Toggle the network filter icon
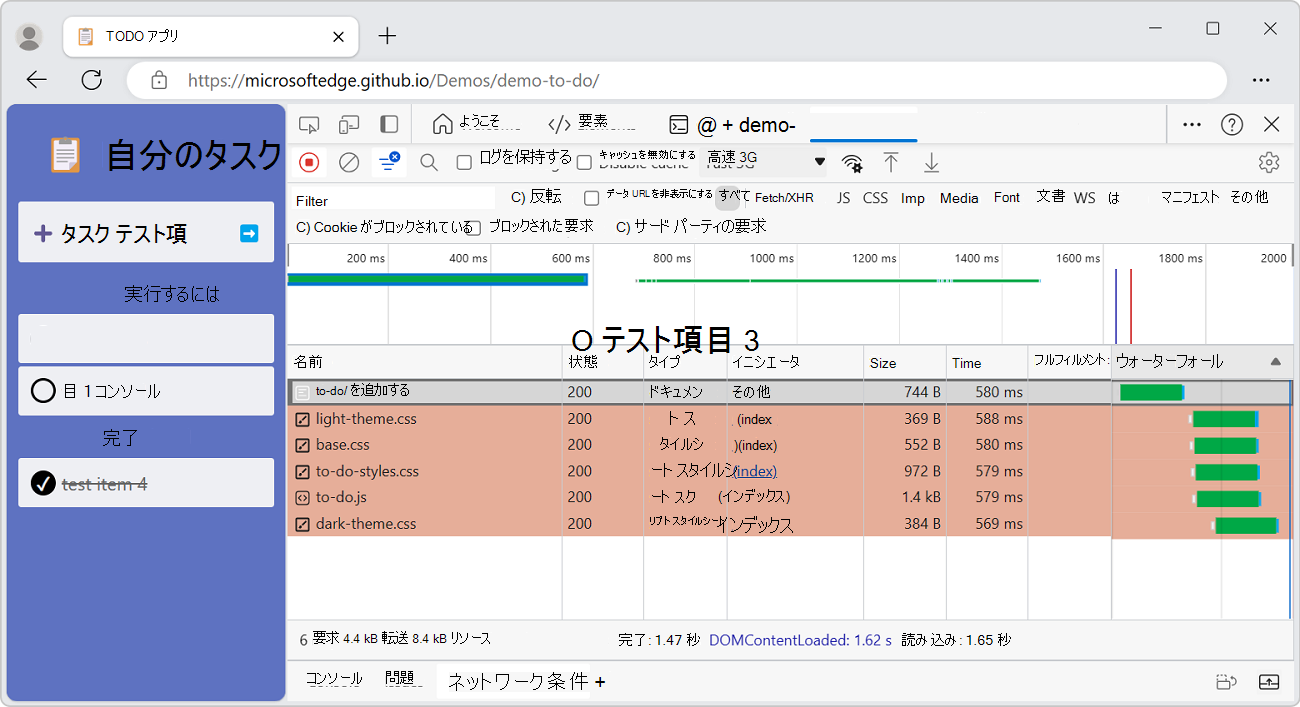The width and height of the screenshot is (1300, 707). click(388, 162)
